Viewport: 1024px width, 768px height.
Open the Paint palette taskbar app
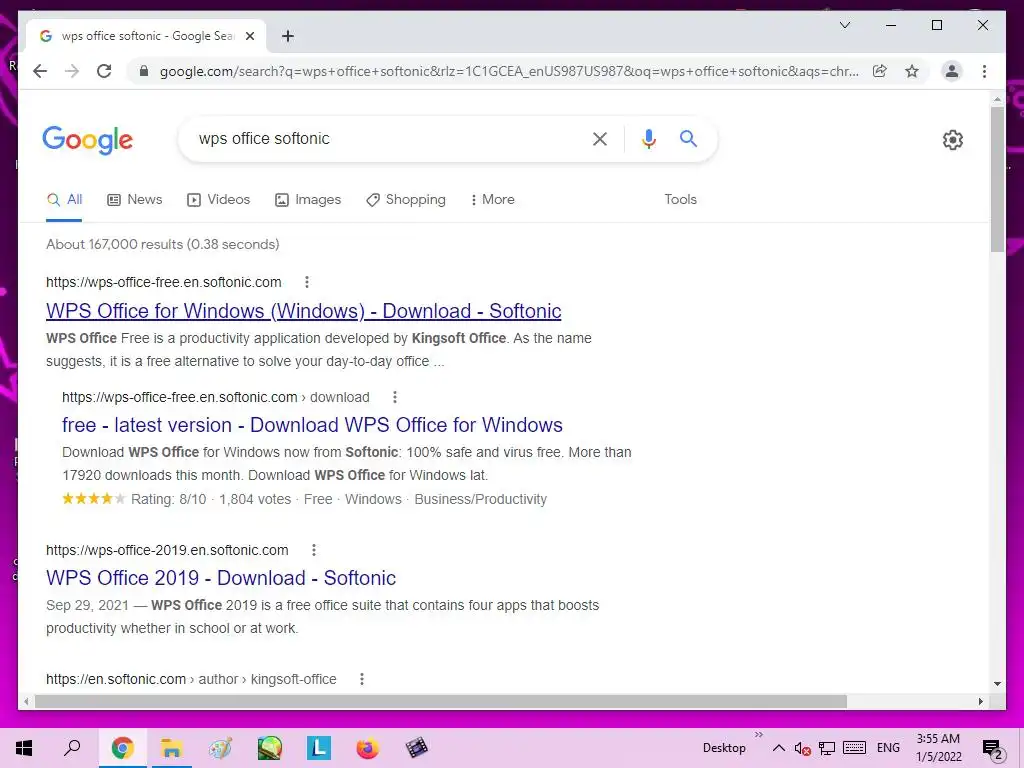220,748
